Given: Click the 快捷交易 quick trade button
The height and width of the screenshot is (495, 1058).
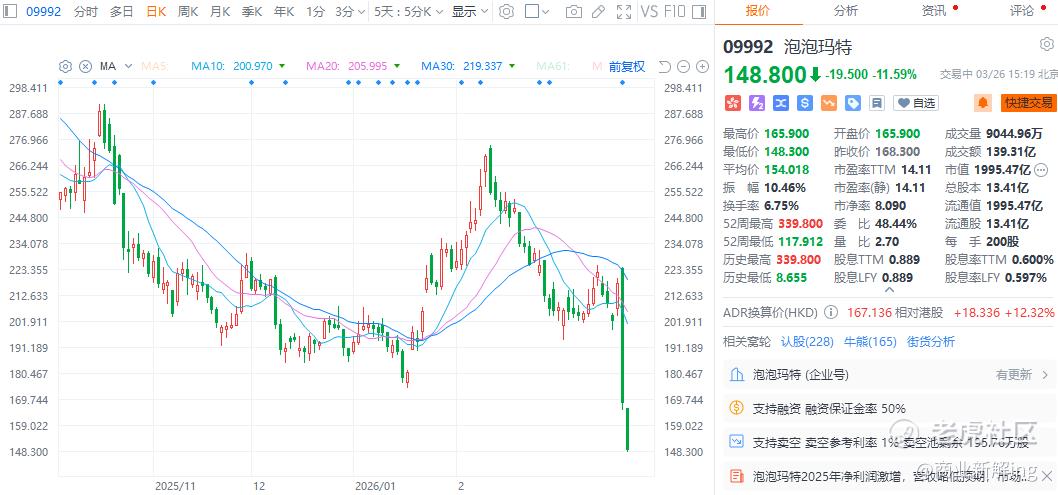Looking at the screenshot, I should [1029, 103].
